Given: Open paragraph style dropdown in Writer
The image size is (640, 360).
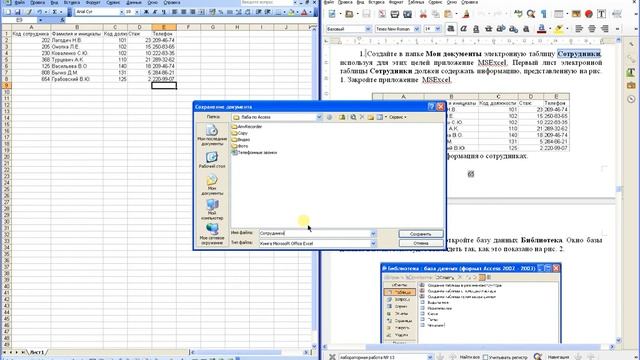Looking at the screenshot, I should [368, 29].
